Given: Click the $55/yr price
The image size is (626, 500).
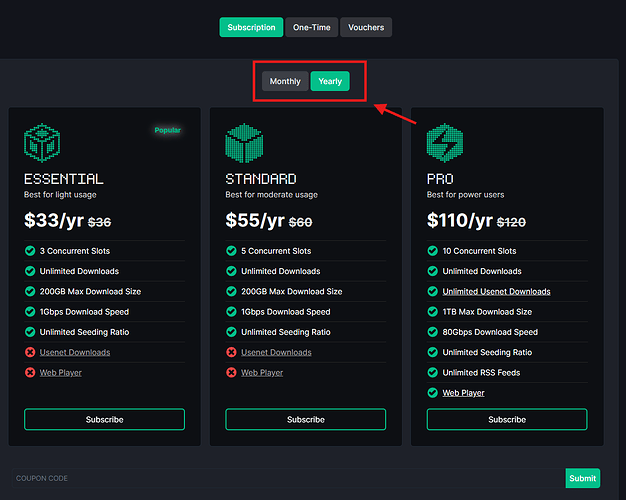Looking at the screenshot, I should click(255, 220).
